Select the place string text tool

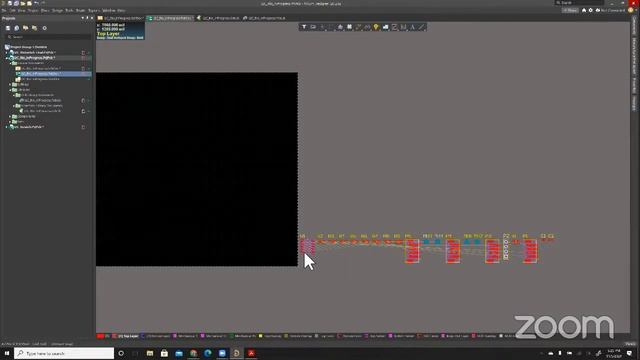412,27
